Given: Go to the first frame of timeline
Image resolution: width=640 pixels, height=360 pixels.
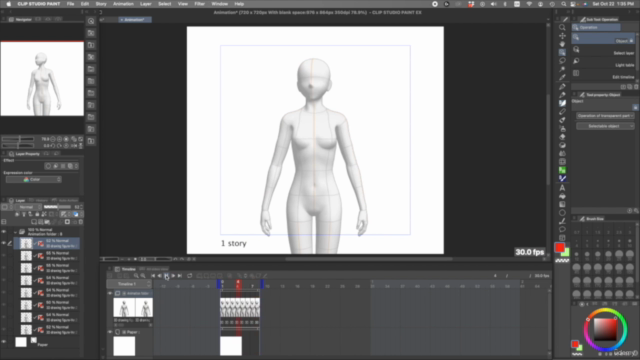Looking at the screenshot, I should [153, 276].
